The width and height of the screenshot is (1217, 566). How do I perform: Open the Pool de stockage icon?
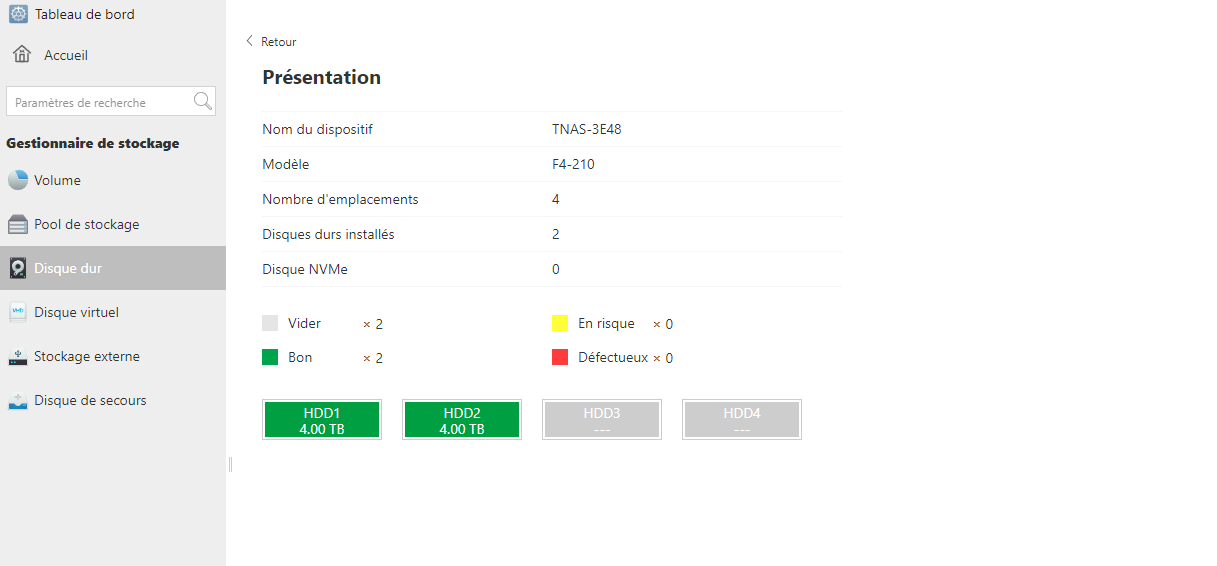click(18, 224)
